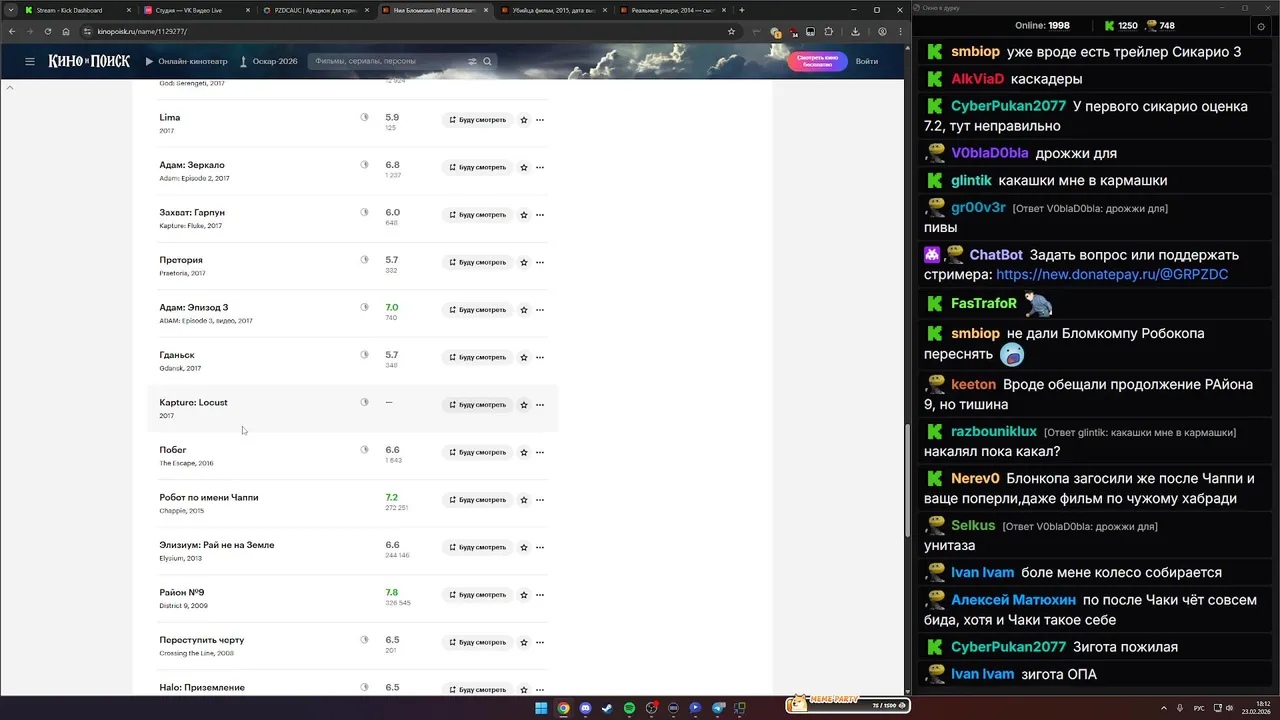The width and height of the screenshot is (1280, 720).
Task: Open browser downloads icon
Action: (855, 31)
